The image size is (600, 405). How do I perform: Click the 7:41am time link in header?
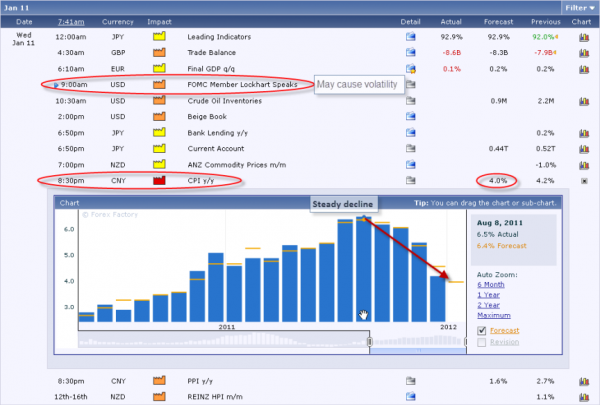pyautogui.click(x=70, y=21)
